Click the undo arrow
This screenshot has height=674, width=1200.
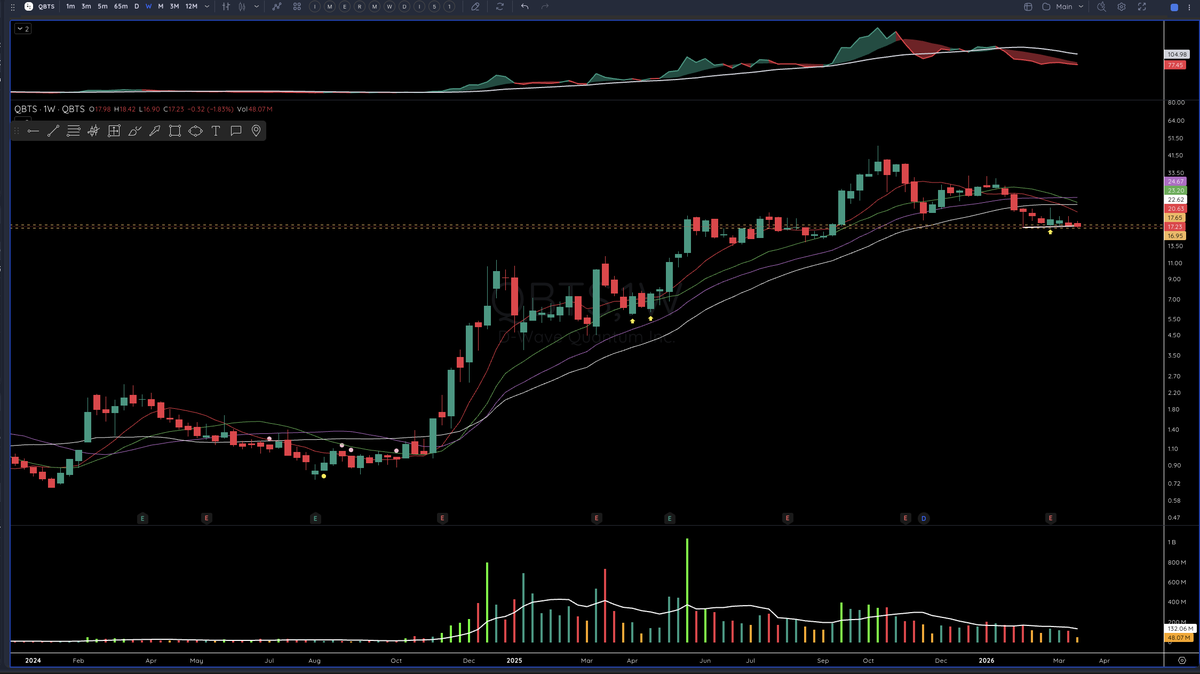pos(525,7)
